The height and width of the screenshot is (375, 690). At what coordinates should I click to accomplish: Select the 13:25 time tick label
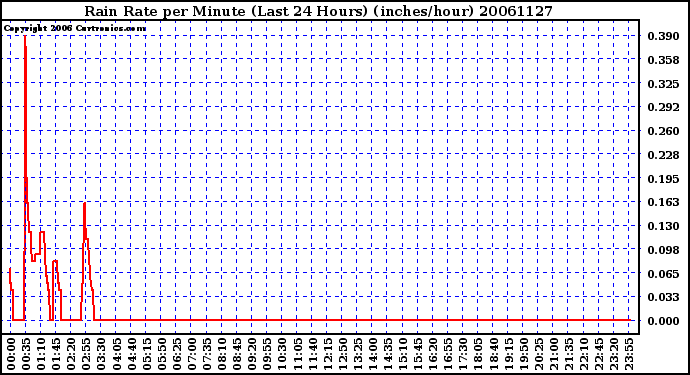[357, 354]
